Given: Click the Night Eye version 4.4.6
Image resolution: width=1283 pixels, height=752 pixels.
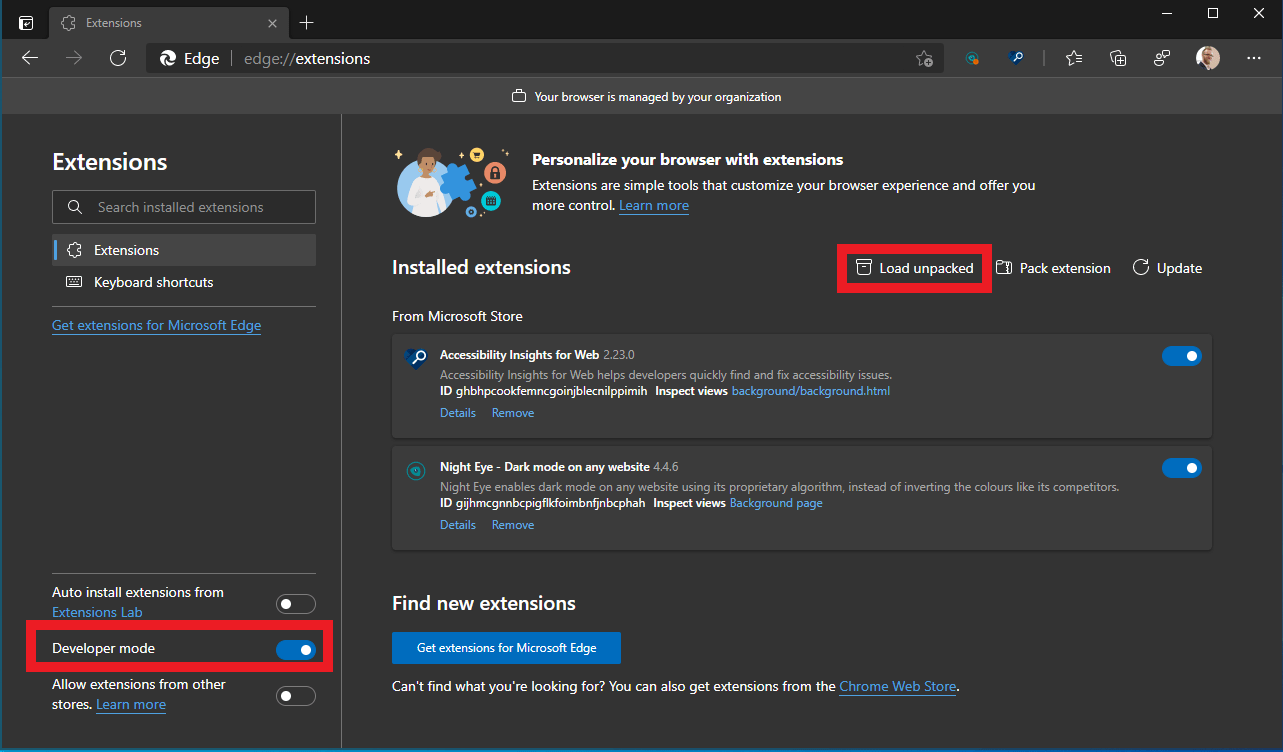Looking at the screenshot, I should click(666, 467).
